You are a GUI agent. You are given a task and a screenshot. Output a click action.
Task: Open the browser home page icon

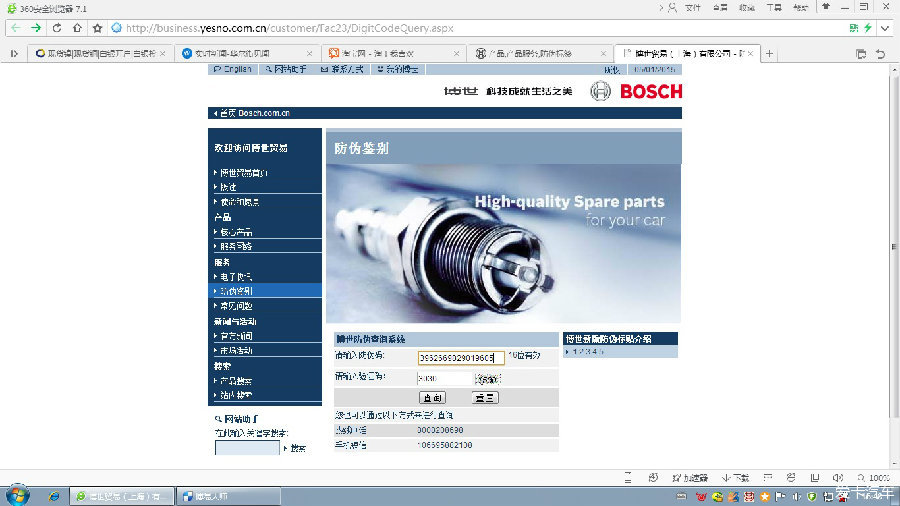pyautogui.click(x=77, y=28)
